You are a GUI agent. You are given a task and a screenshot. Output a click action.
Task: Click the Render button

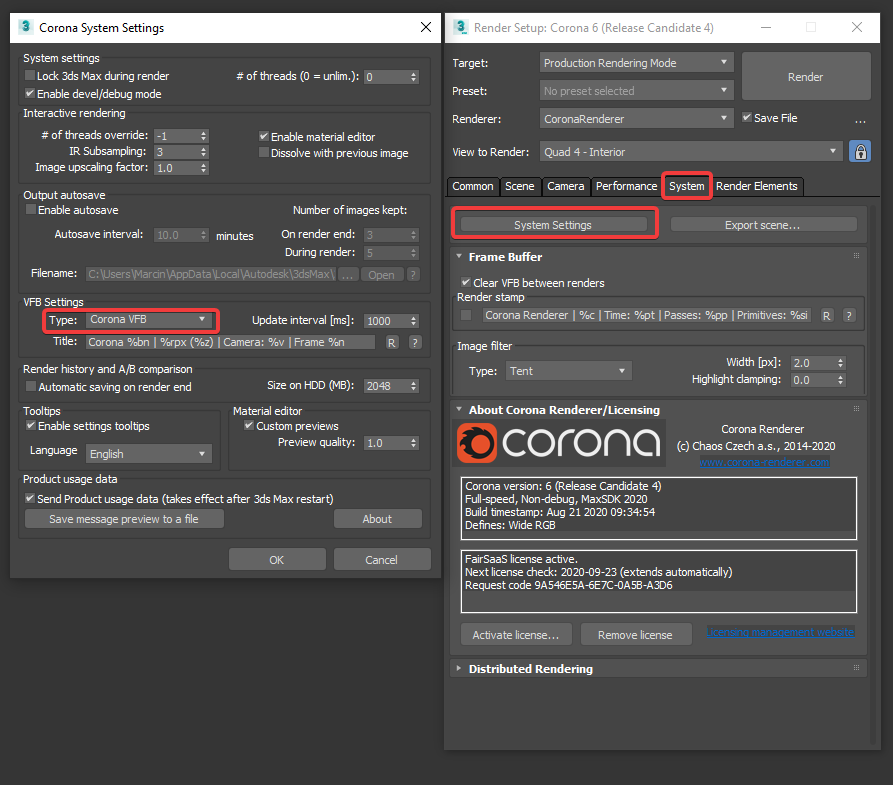(805, 77)
